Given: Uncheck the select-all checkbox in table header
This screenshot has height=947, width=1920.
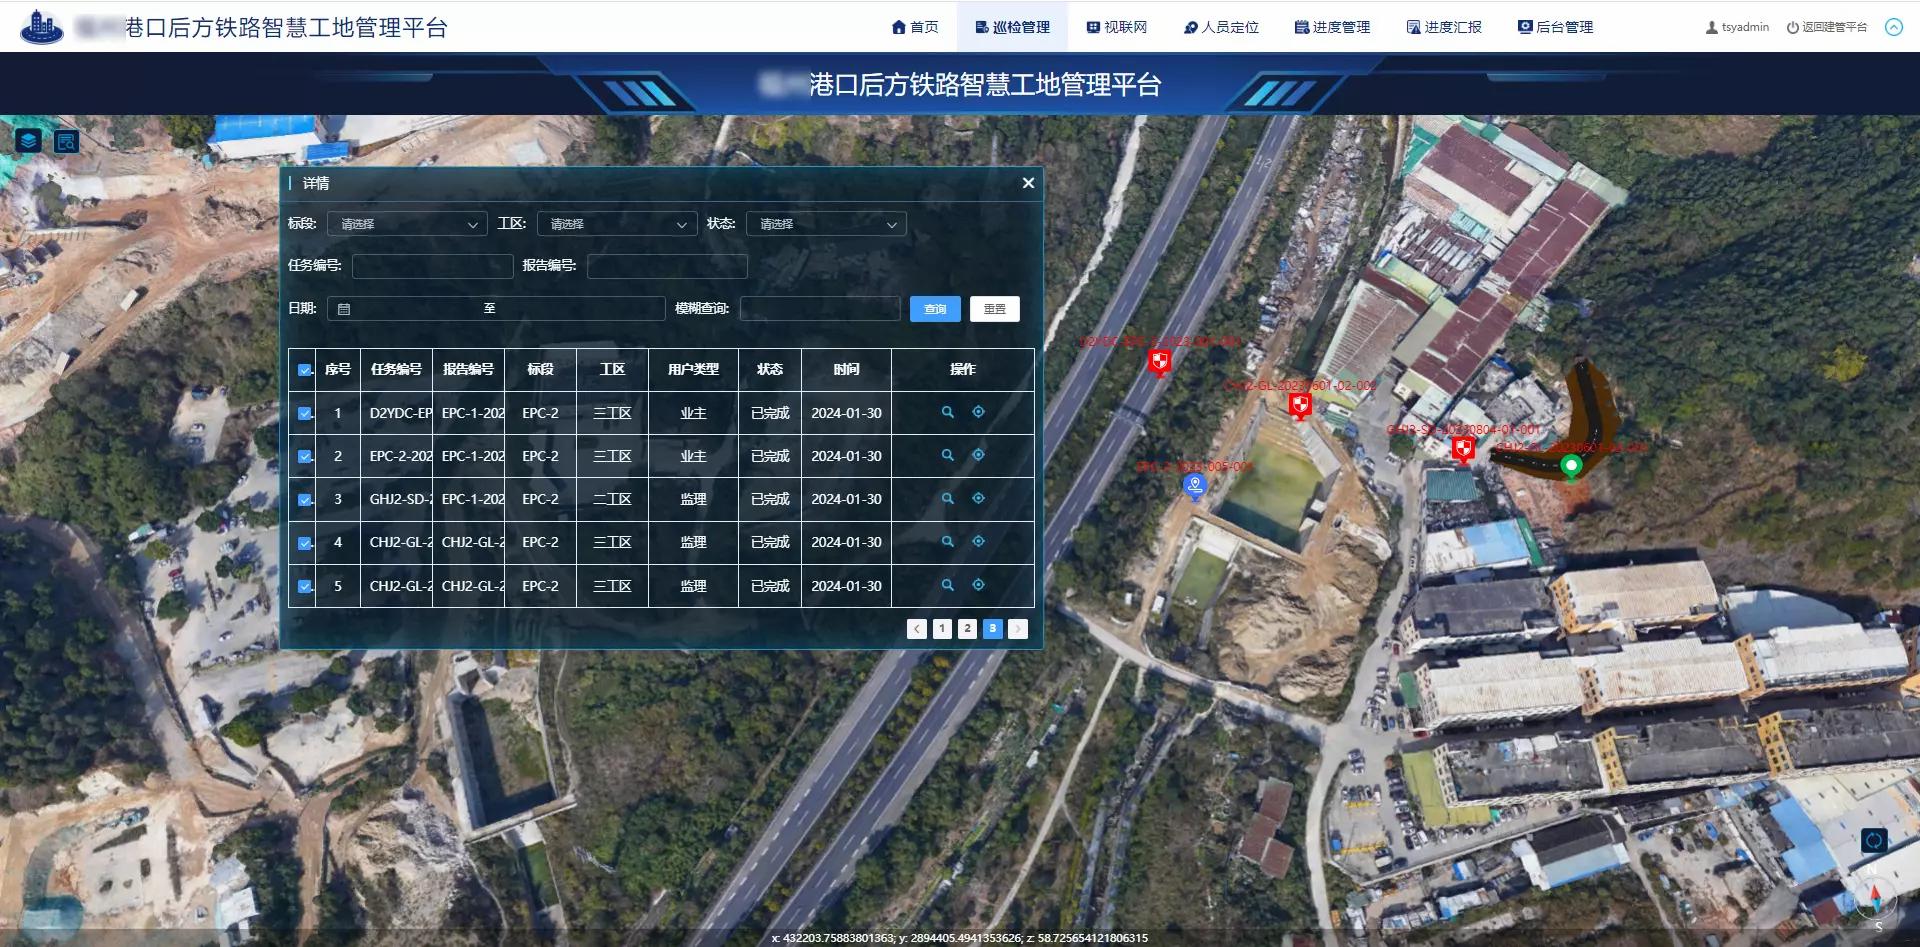Looking at the screenshot, I should tap(305, 369).
